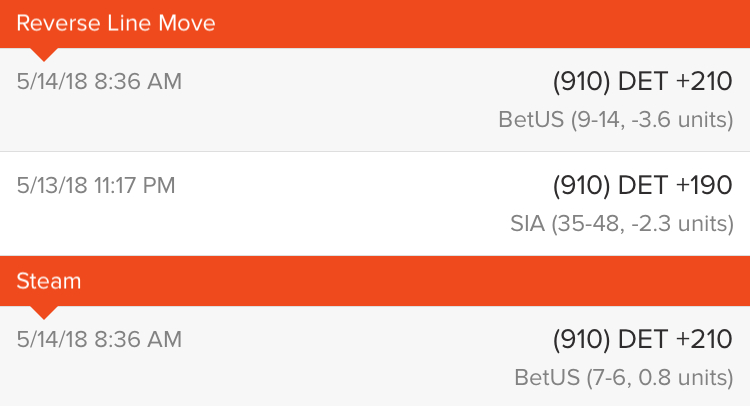
Task: Click the 5/13/18 11:17 PM timestamp
Action: click(96, 186)
